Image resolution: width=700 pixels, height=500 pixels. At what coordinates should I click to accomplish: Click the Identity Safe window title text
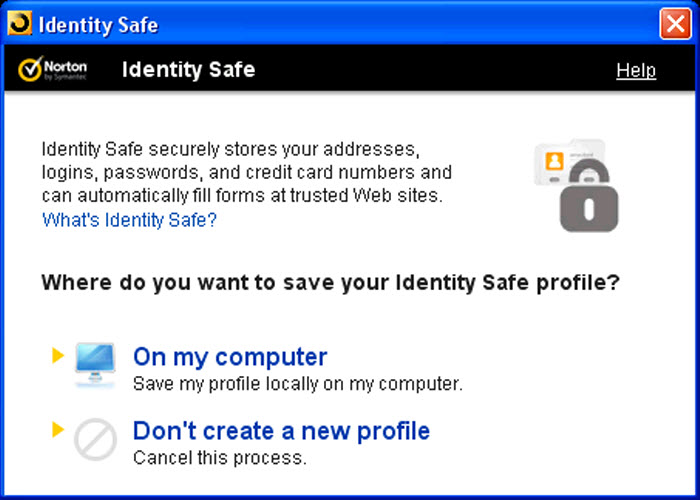pos(98,25)
